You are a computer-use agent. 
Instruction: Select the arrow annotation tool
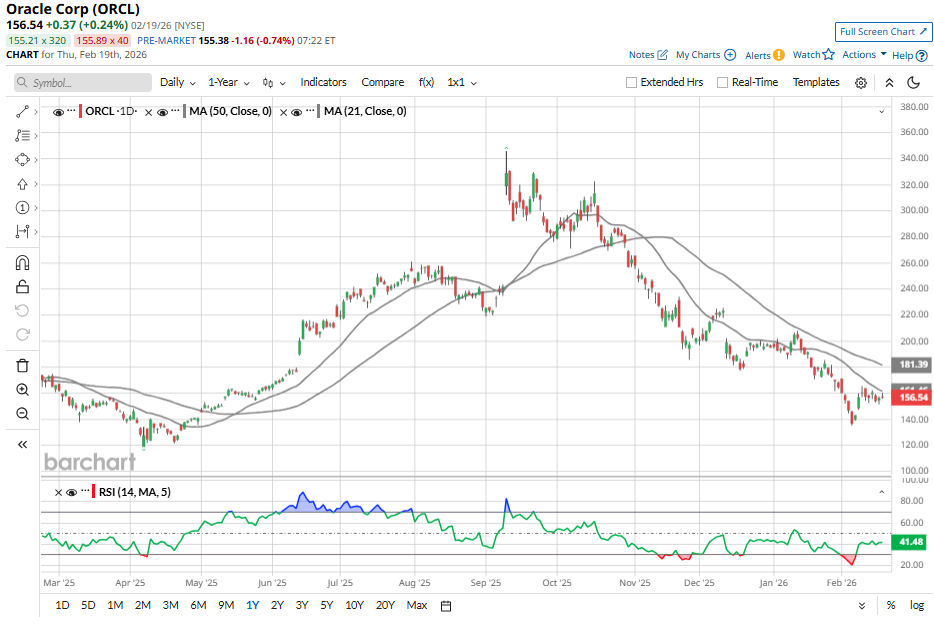pos(20,184)
